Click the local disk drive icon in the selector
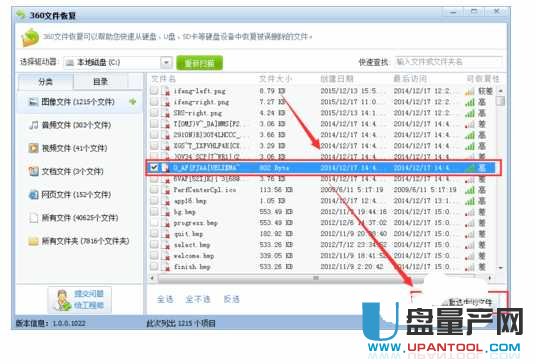Screen dimensions: 536x364 coord(69,63)
